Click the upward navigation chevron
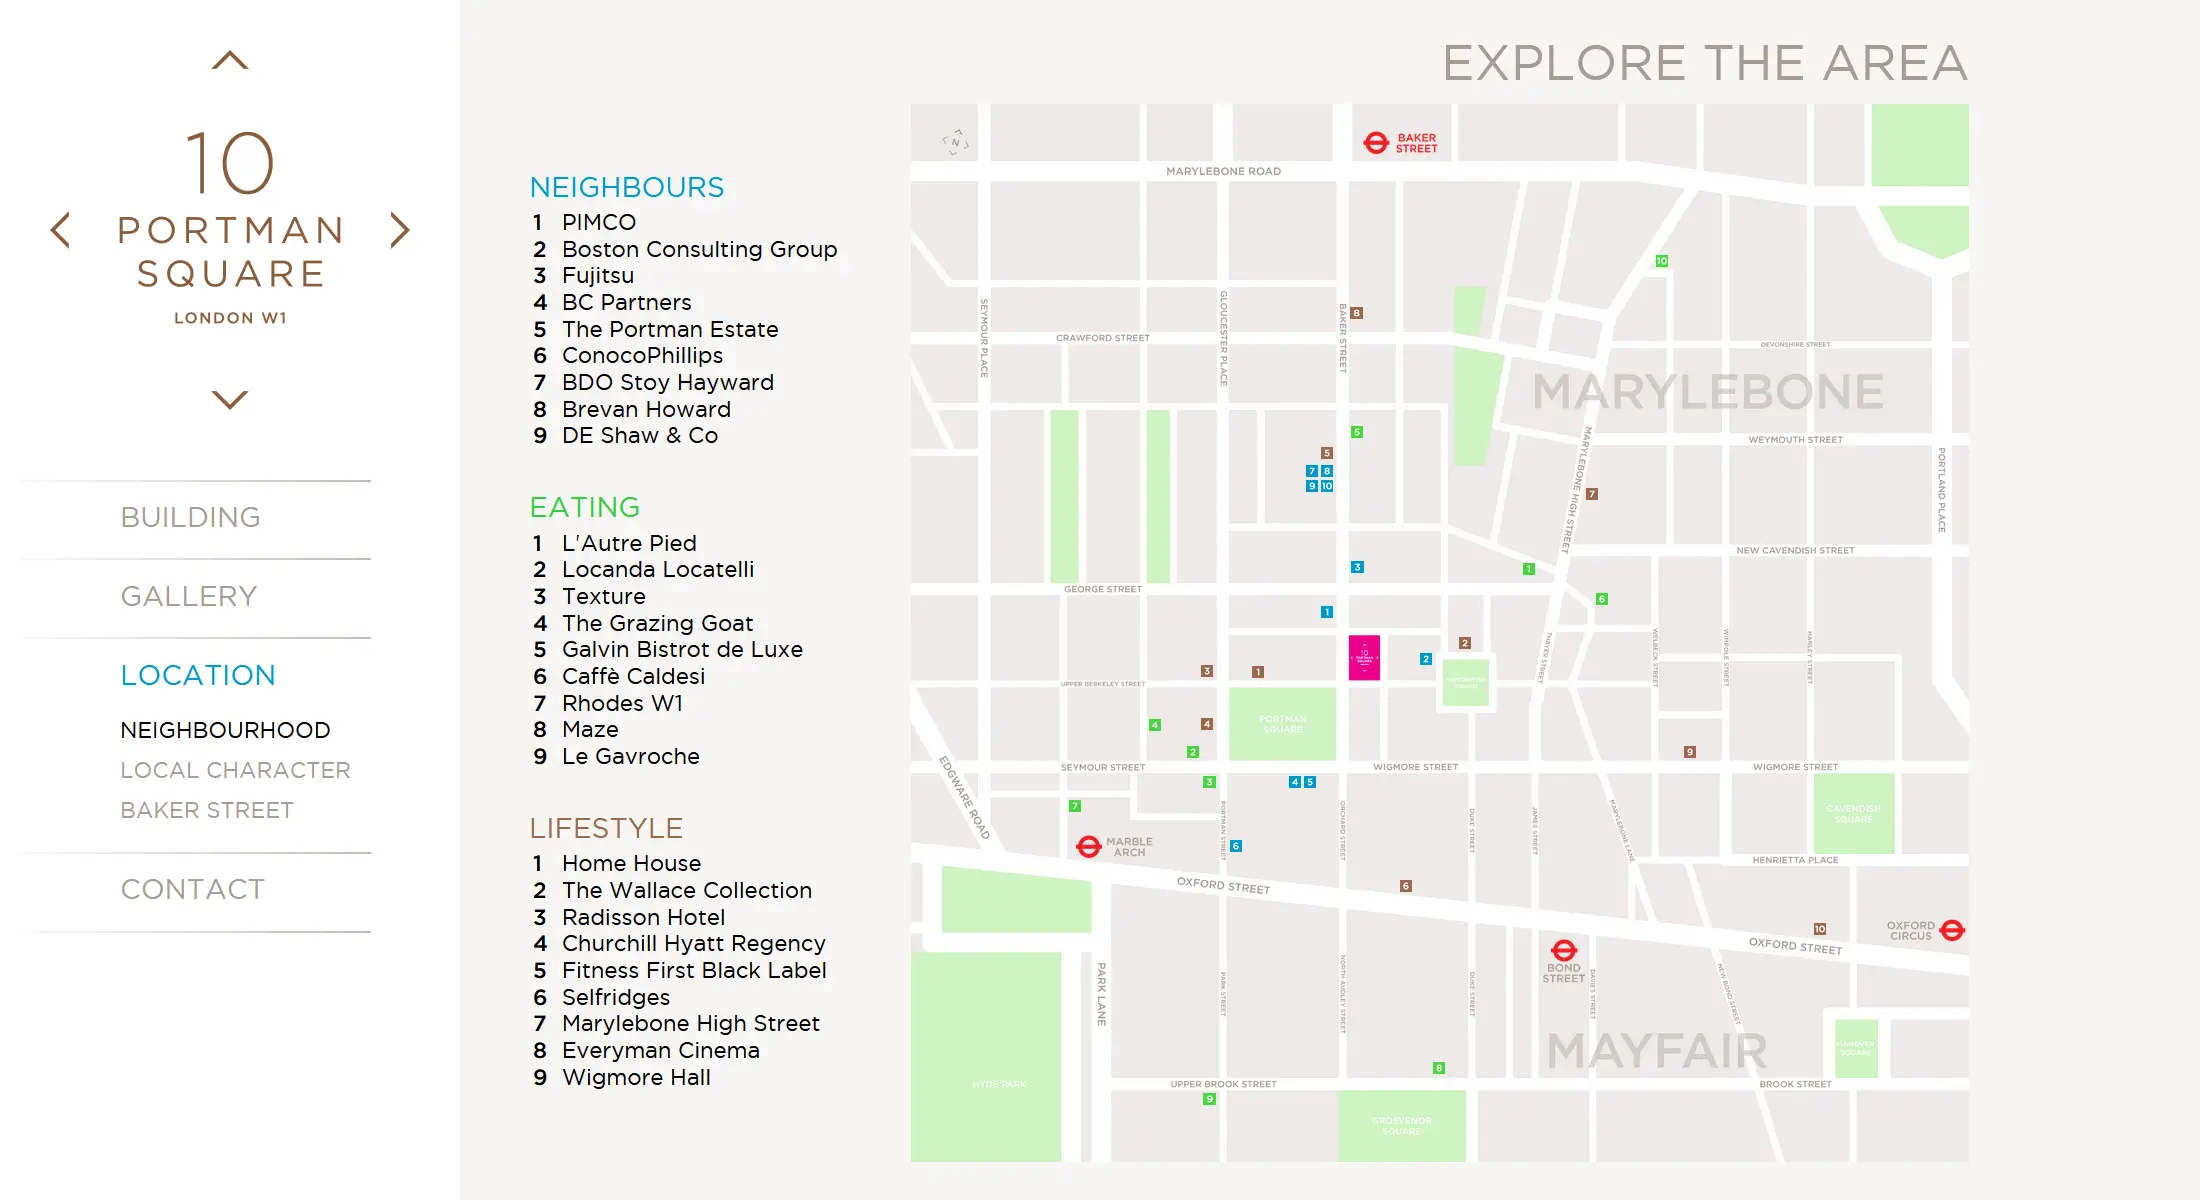The width and height of the screenshot is (2200, 1200). pyautogui.click(x=230, y=60)
